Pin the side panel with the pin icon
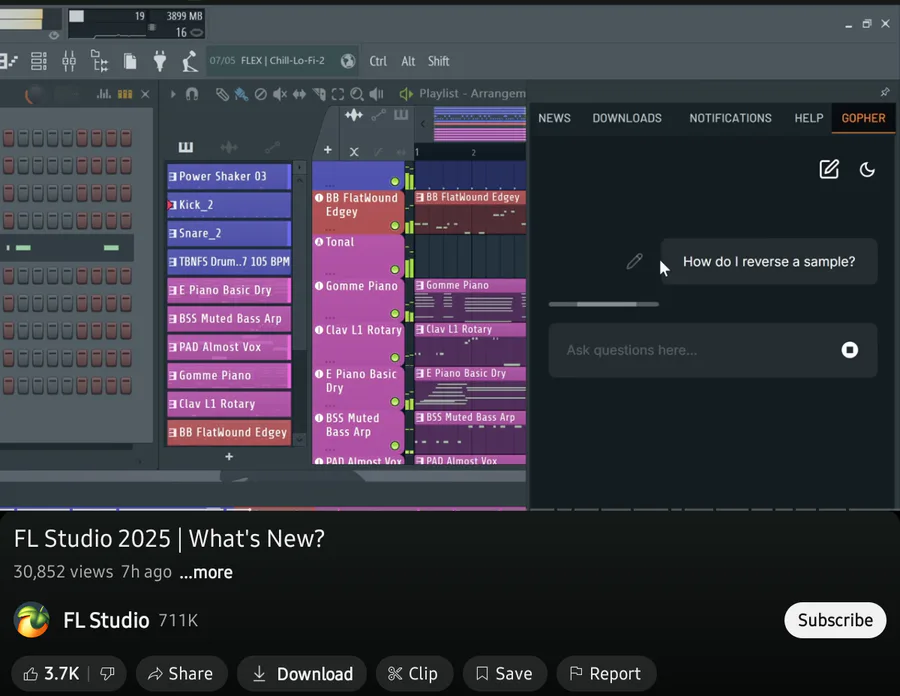The width and height of the screenshot is (900, 696). pyautogui.click(x=885, y=92)
